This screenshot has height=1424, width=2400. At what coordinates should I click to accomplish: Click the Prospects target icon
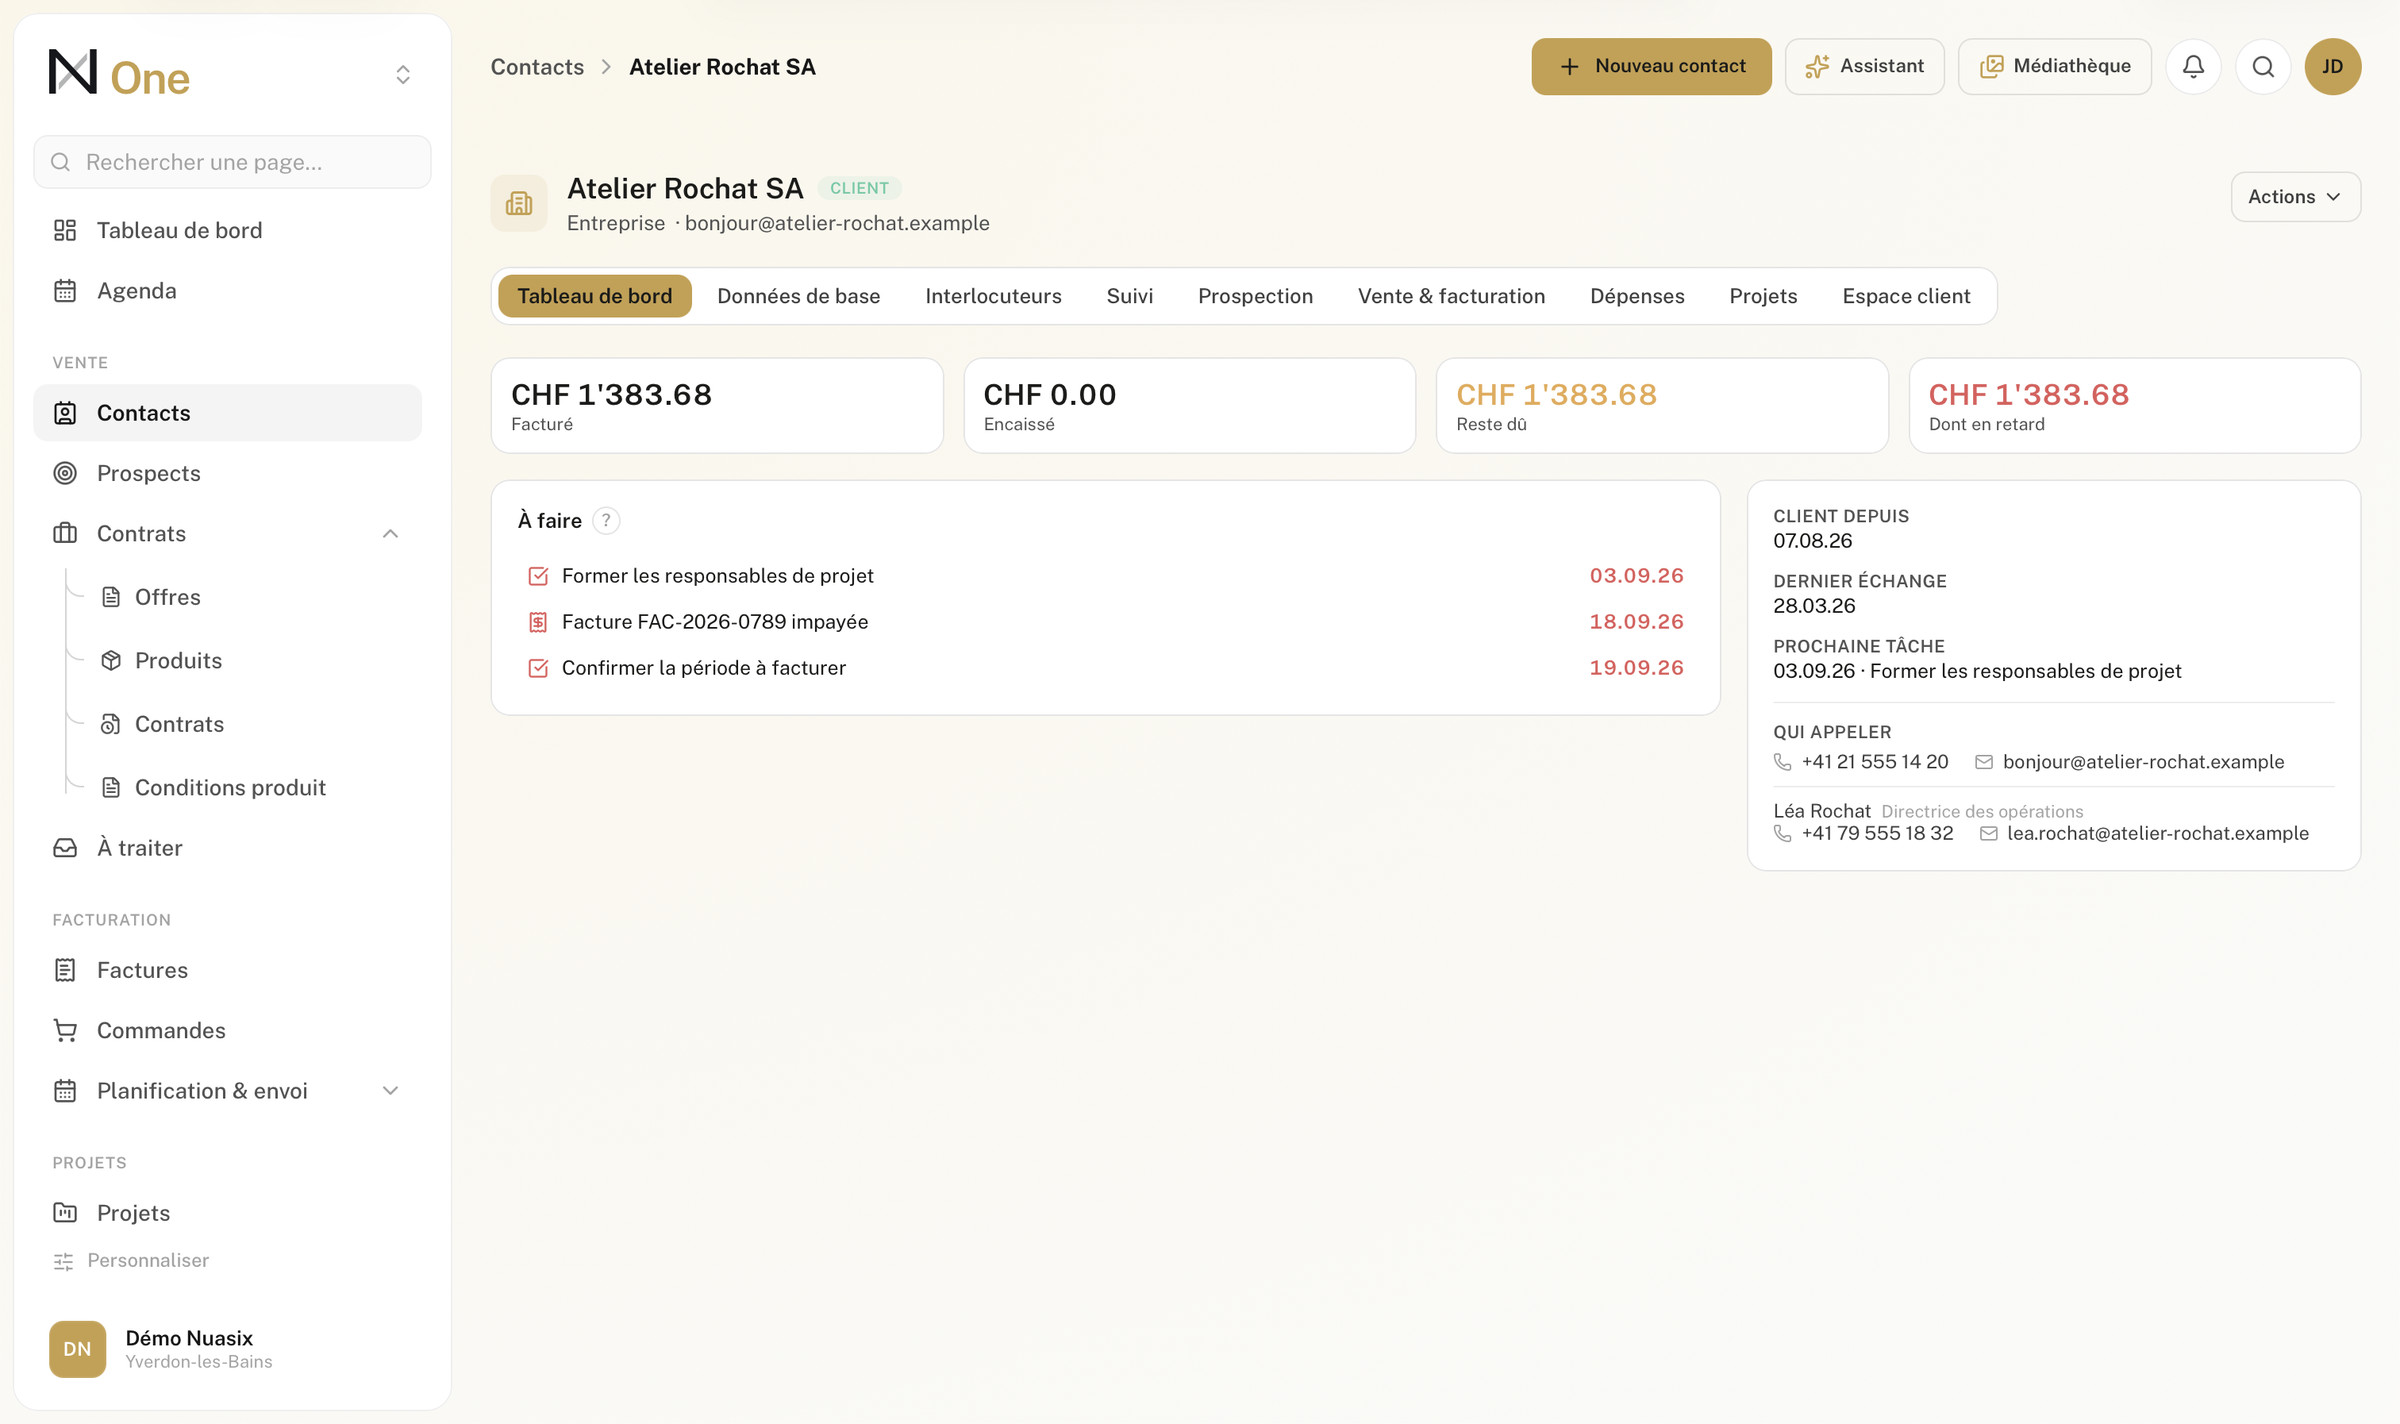pyautogui.click(x=65, y=473)
